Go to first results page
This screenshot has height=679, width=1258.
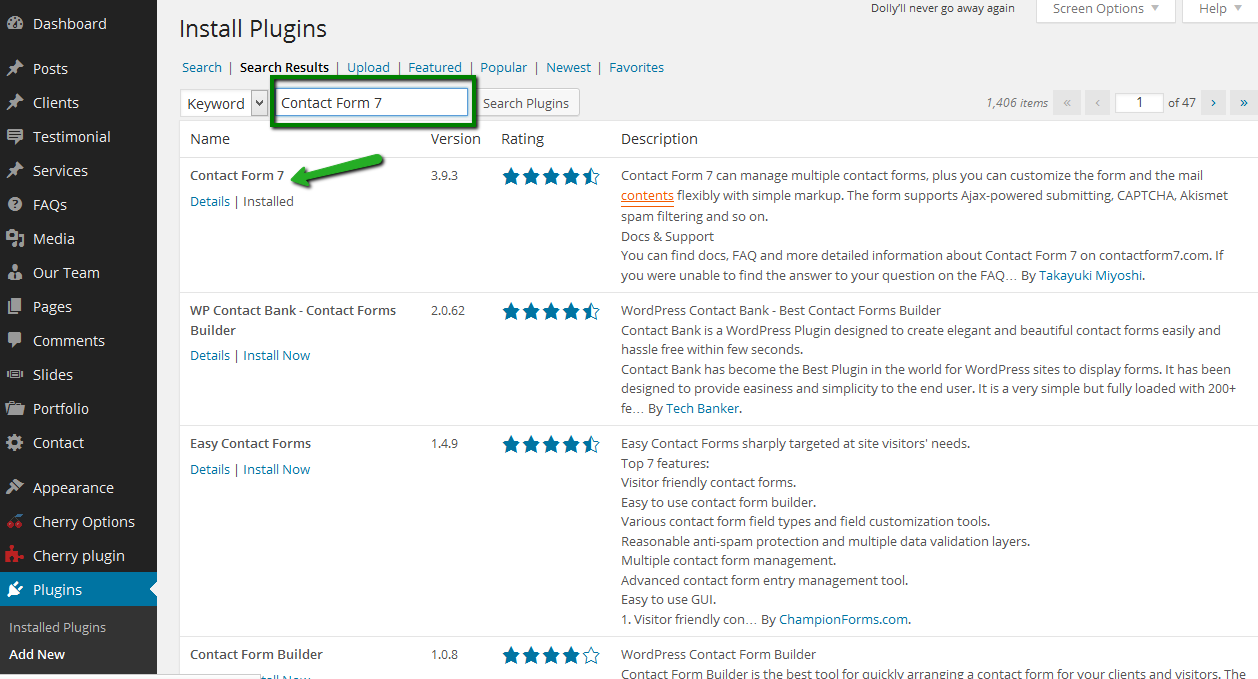tap(1067, 102)
